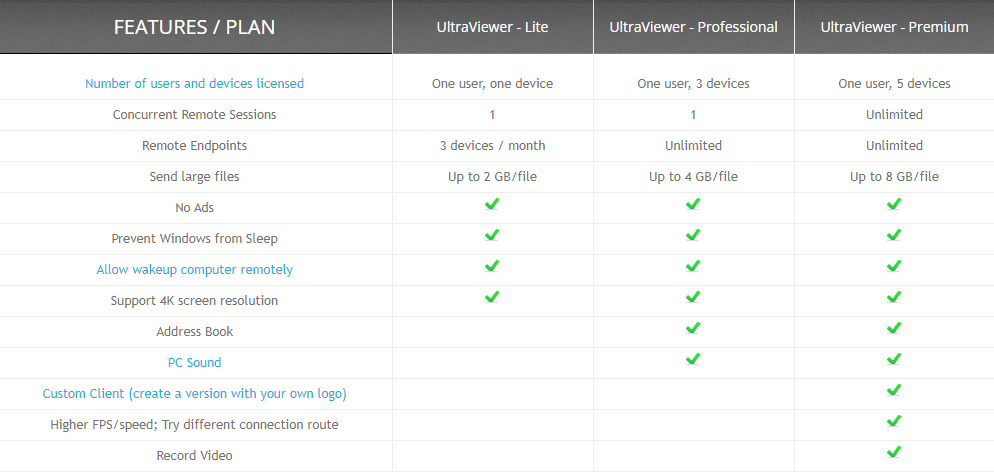Click the PC Sound checkmark under Premium

point(894,360)
